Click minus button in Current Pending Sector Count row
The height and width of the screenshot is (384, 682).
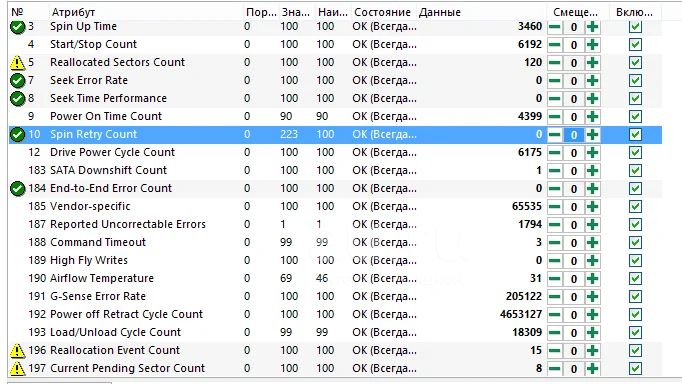pyautogui.click(x=554, y=368)
